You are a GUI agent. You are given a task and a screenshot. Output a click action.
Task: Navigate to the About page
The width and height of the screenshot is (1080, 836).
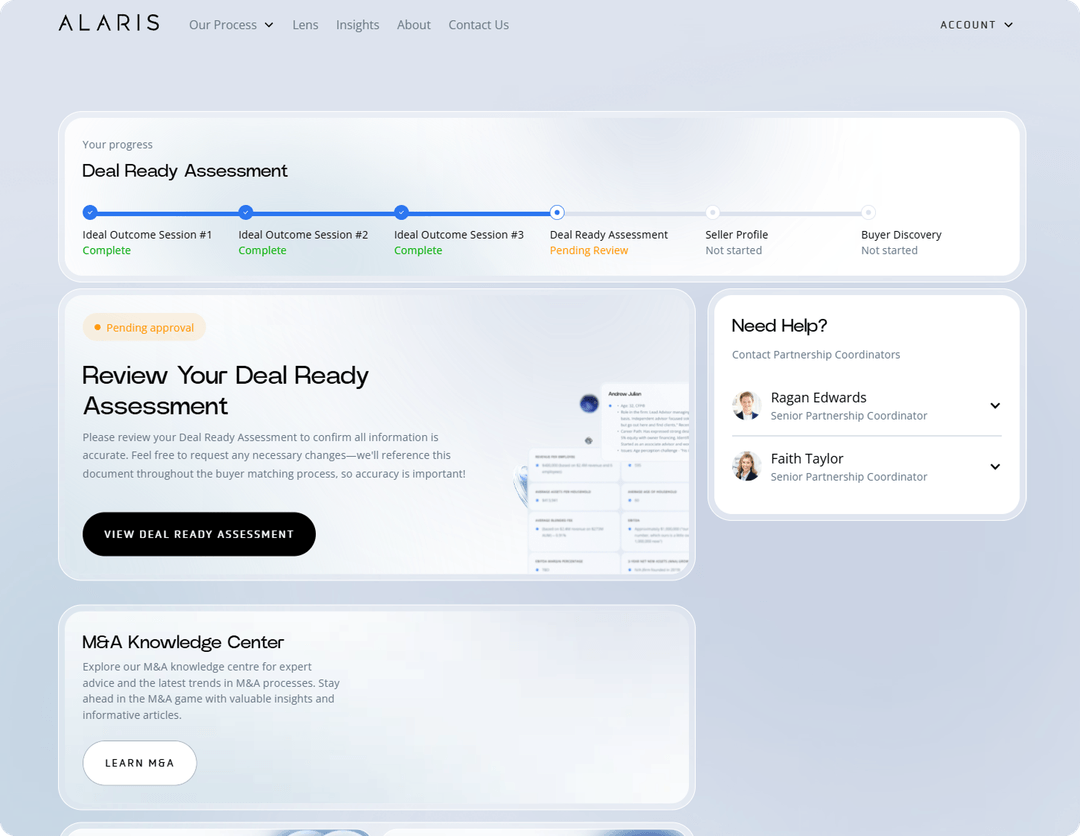(413, 25)
